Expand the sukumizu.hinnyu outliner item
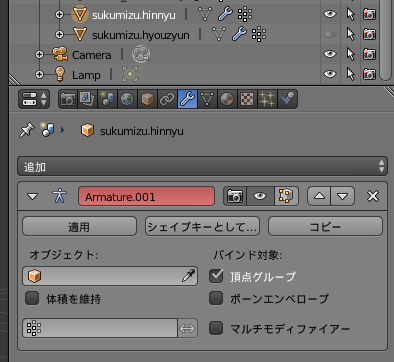 coord(59,15)
